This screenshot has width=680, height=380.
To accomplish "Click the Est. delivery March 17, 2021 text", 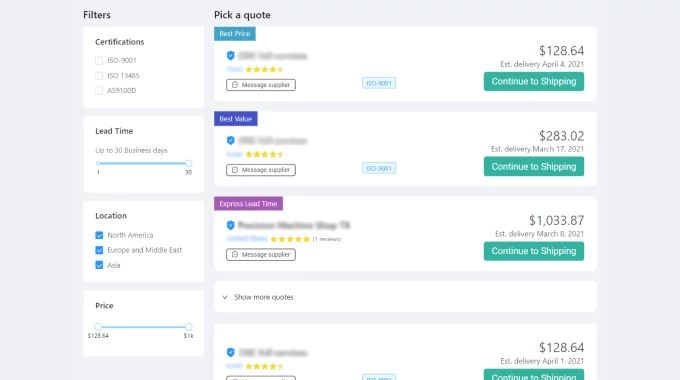I will (x=537, y=149).
